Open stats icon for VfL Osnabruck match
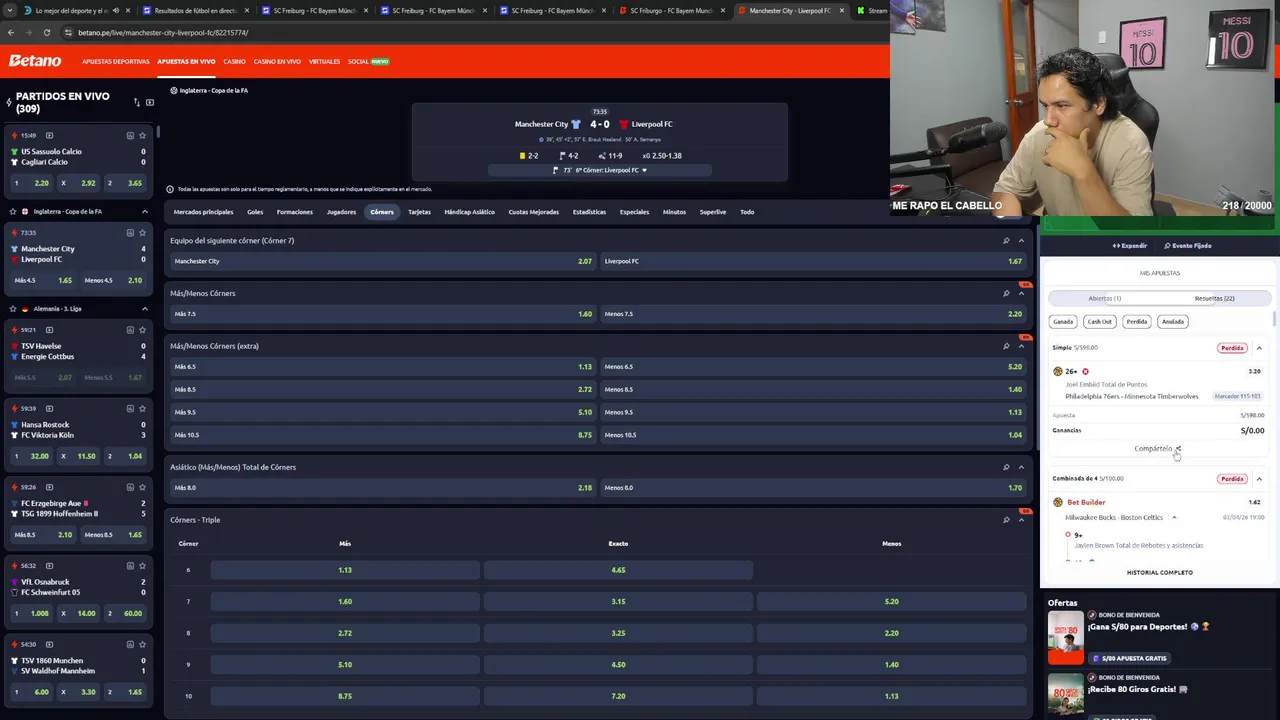 (130, 566)
